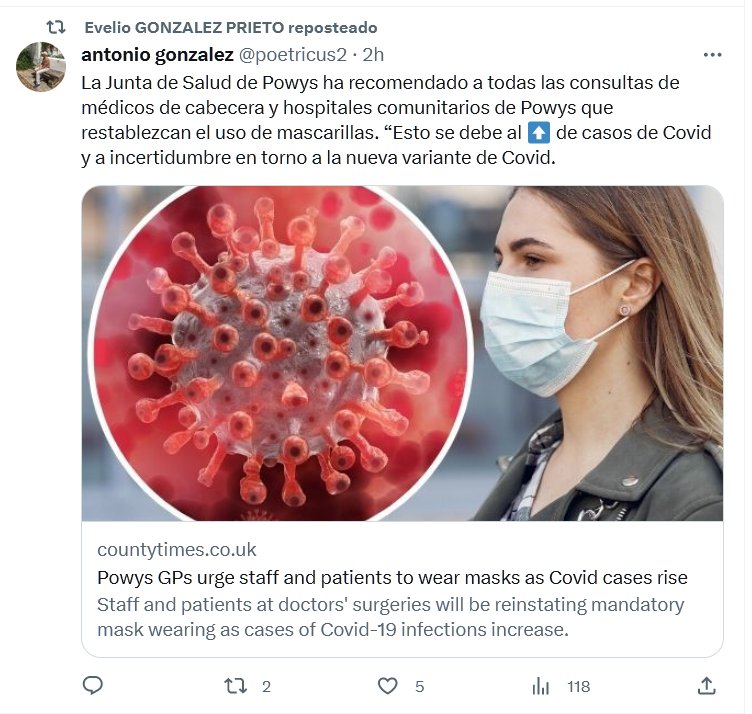Click the Spanish tweet text about Powys
Screen dimensions: 752x714
pos(380,119)
